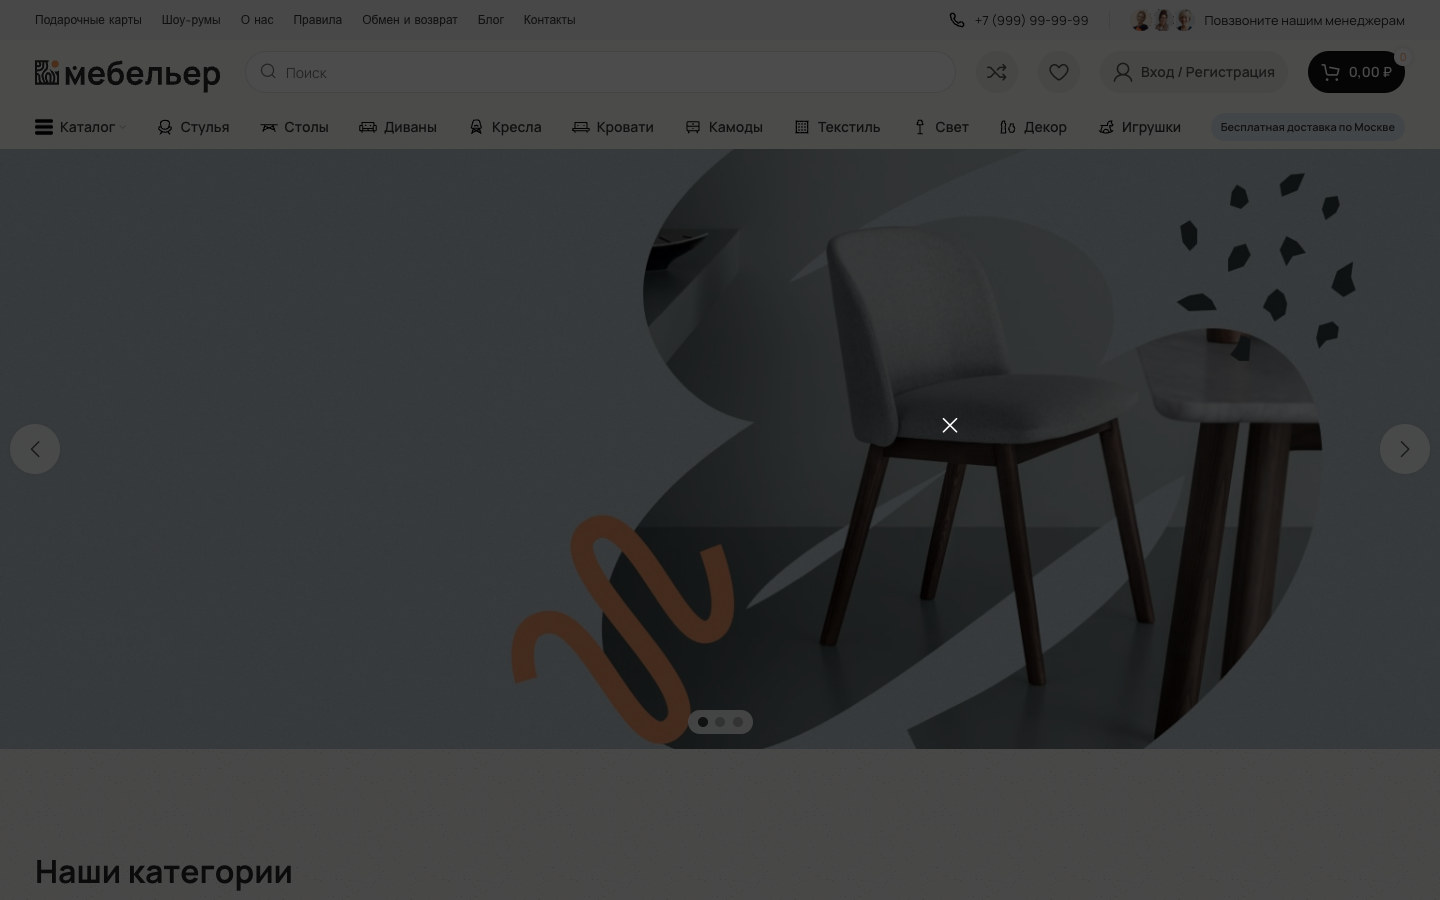Go to next banner slide arrow
1440x900 pixels.
coord(1405,449)
